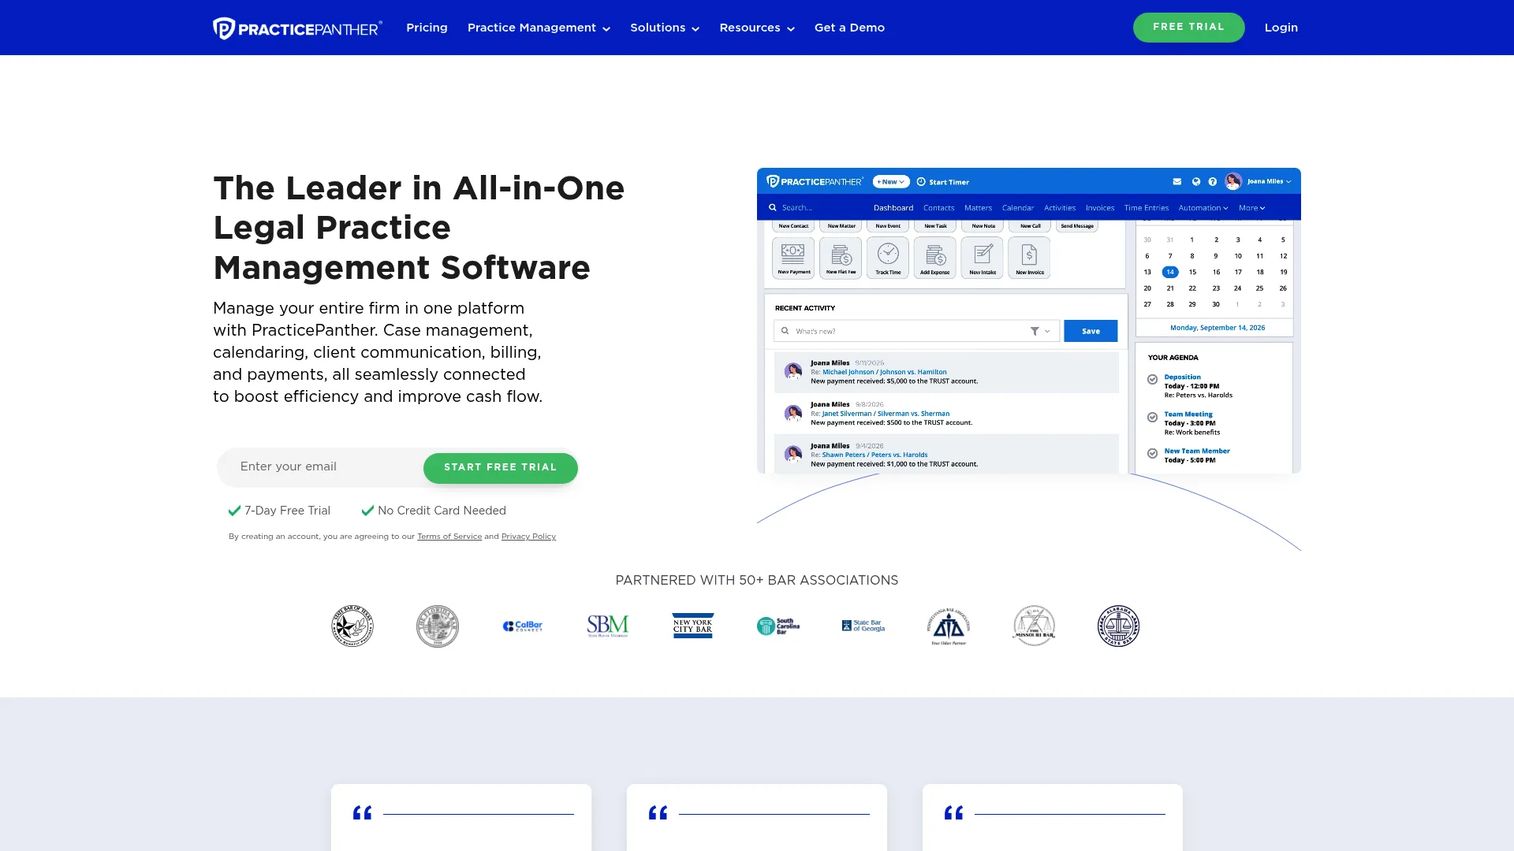Toggle the New Team Member check circle
Image resolution: width=1514 pixels, height=851 pixels.
click(x=1152, y=454)
